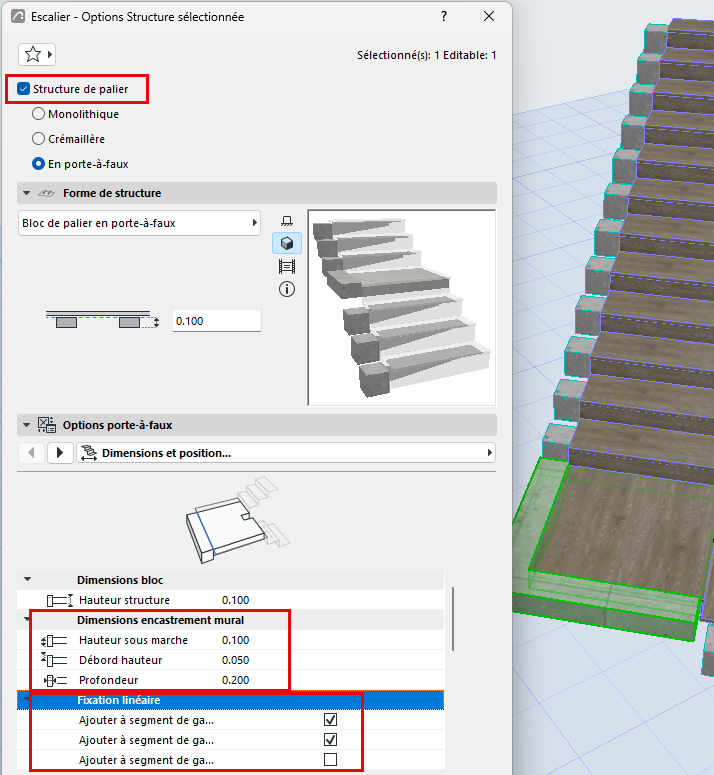Open the Favorites star button
Image resolution: width=714 pixels, height=775 pixels.
tap(37, 54)
